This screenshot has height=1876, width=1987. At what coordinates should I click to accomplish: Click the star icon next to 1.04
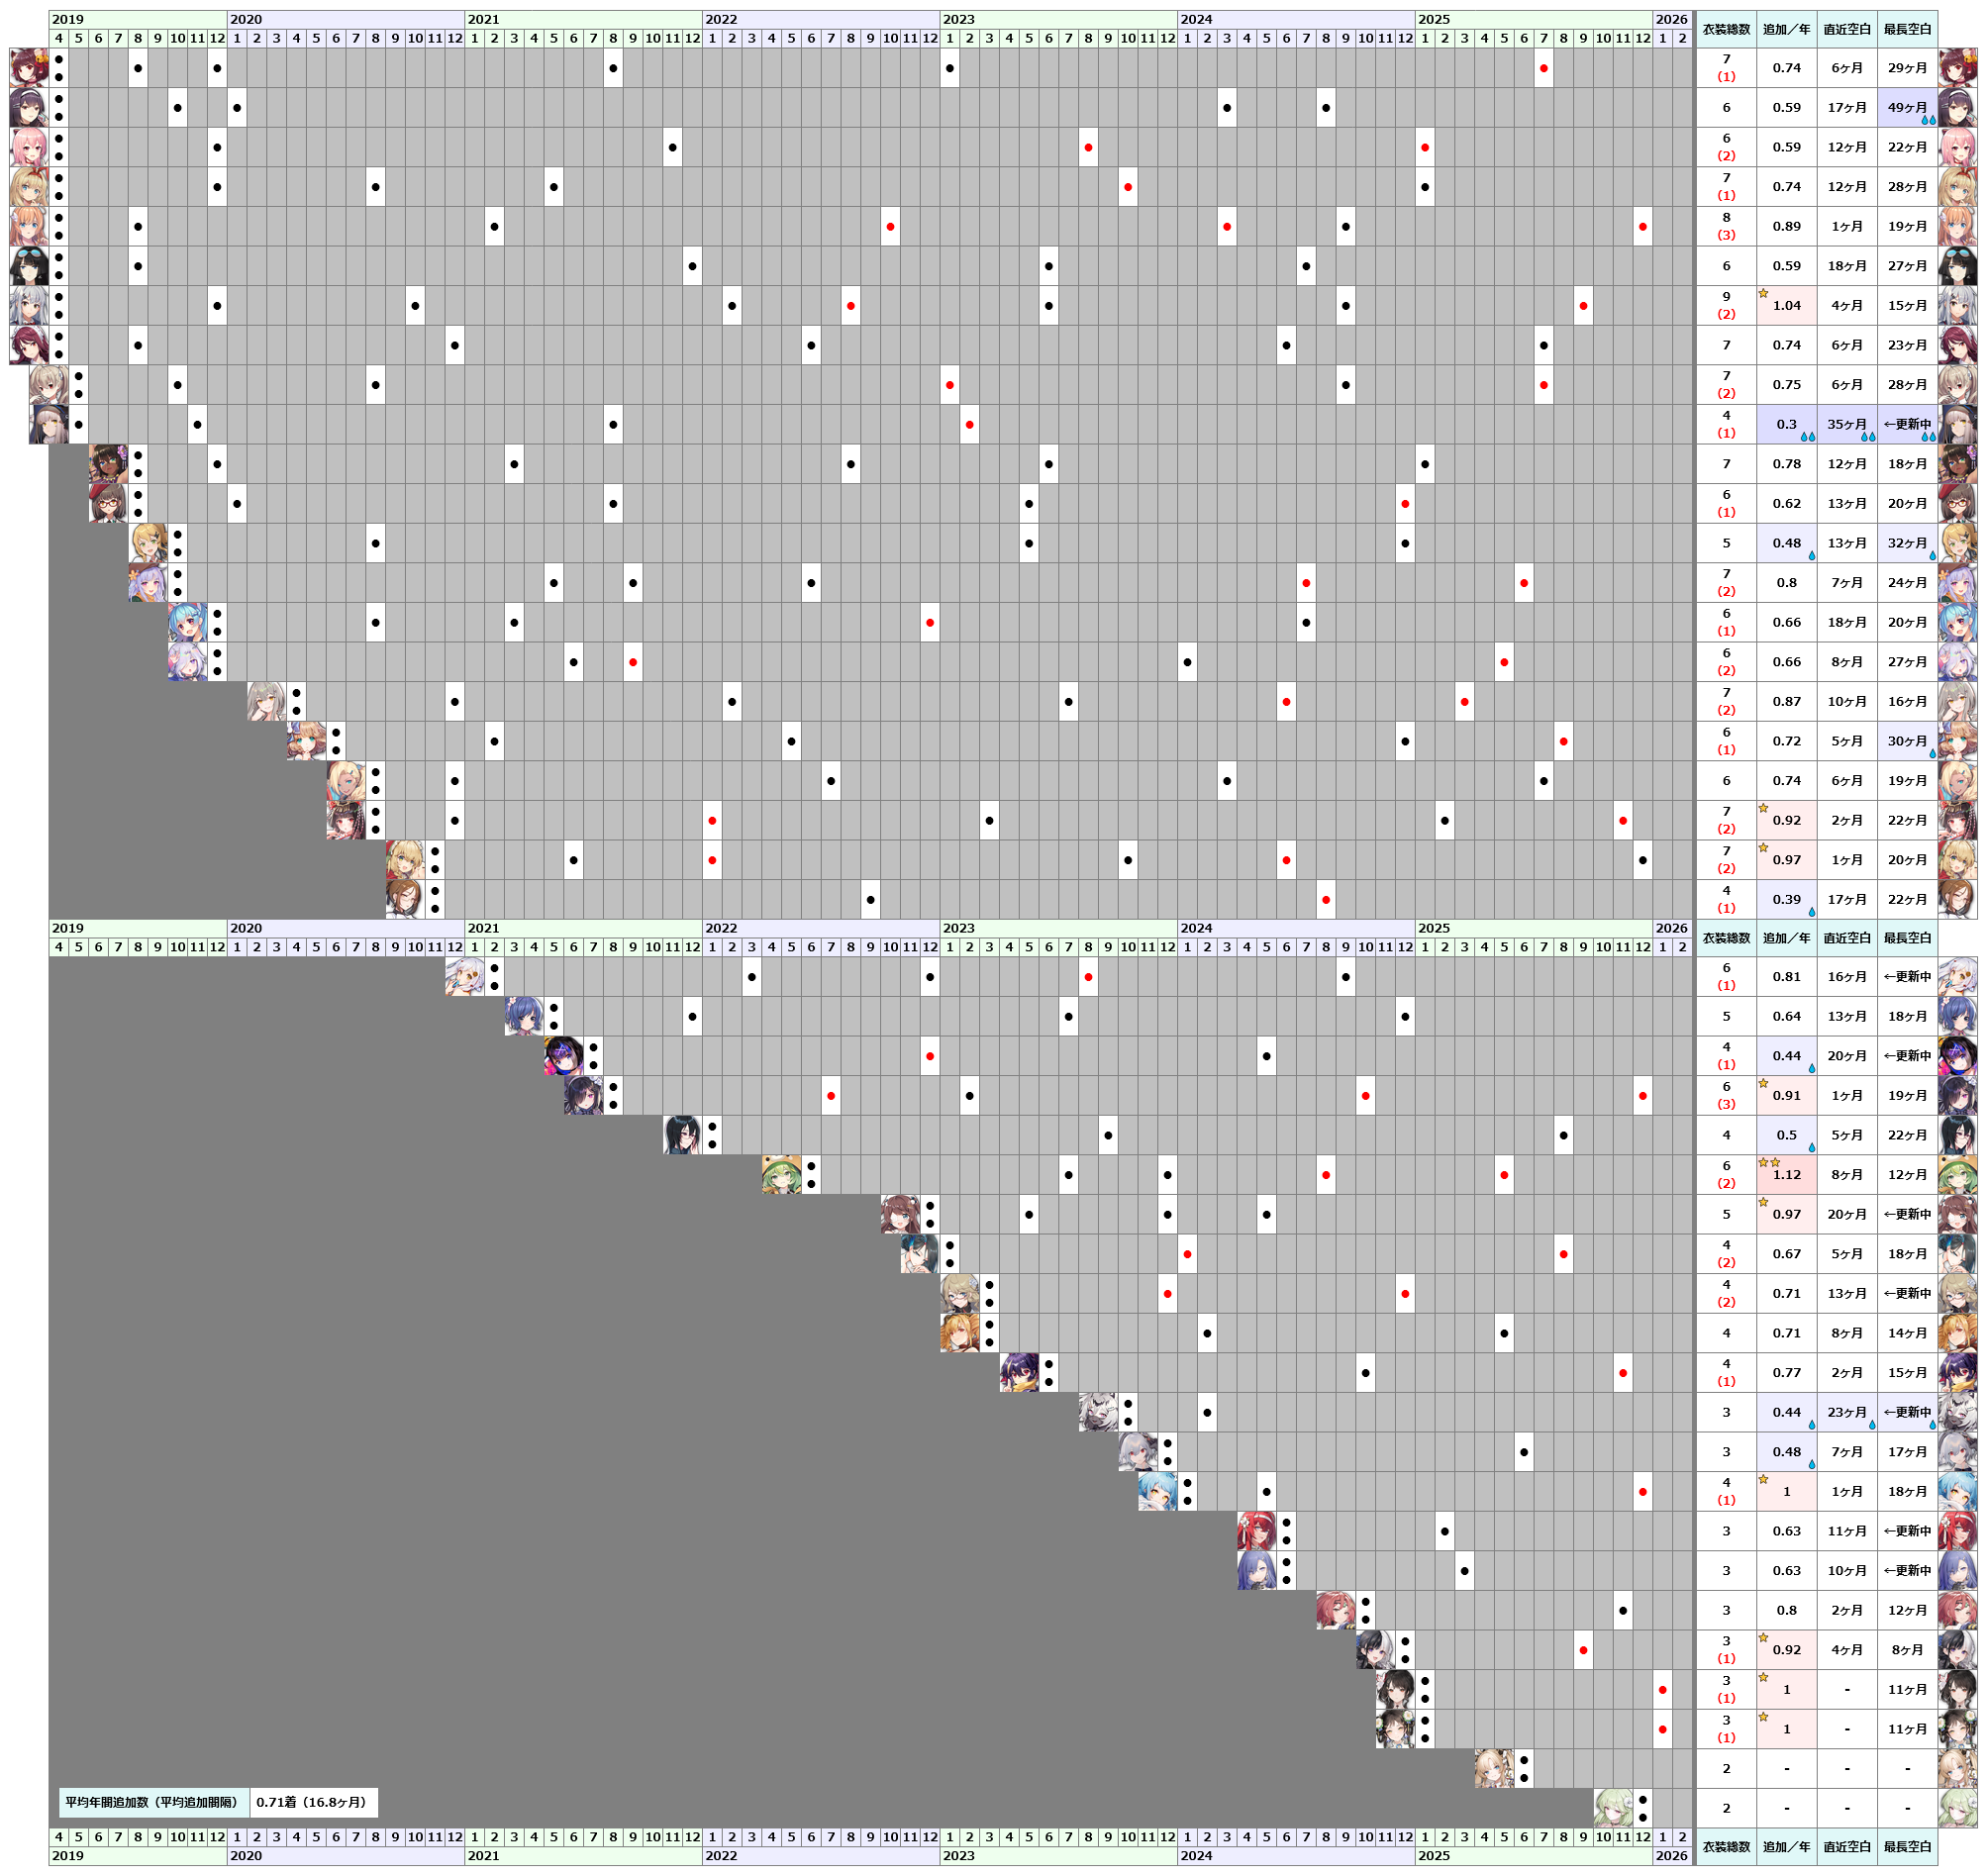[x=1763, y=293]
